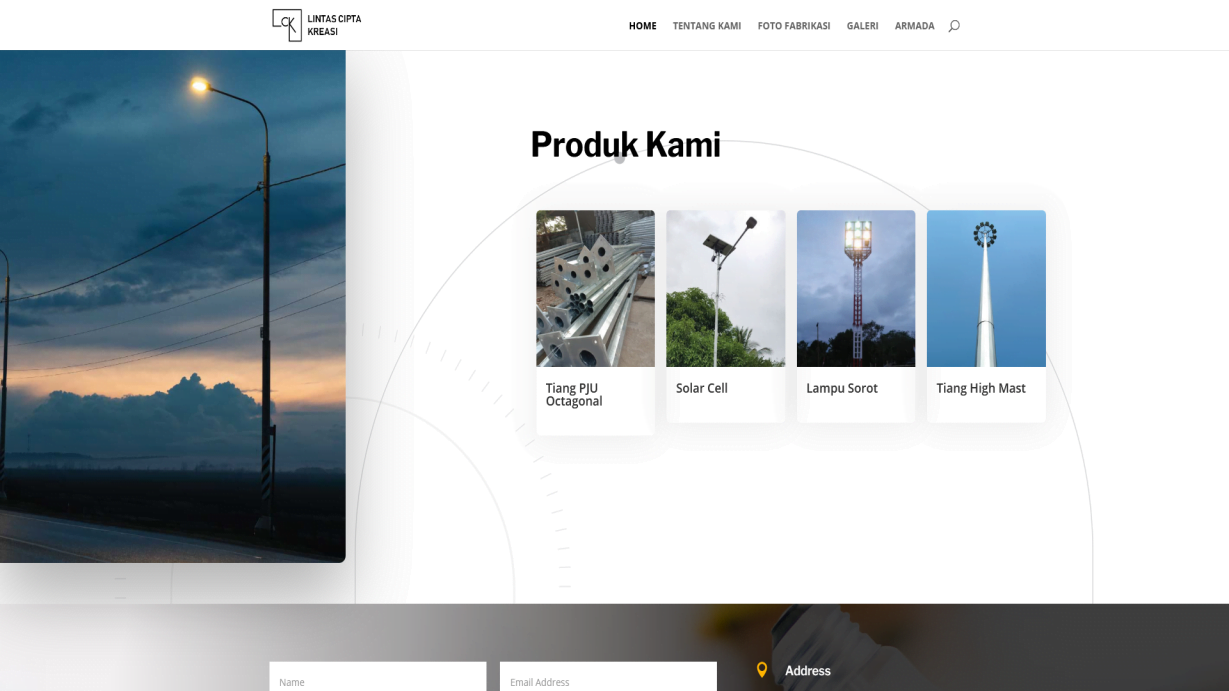Image resolution: width=1229 pixels, height=691 pixels.
Task: Select the Produk Kami heading text
Action: tap(626, 145)
